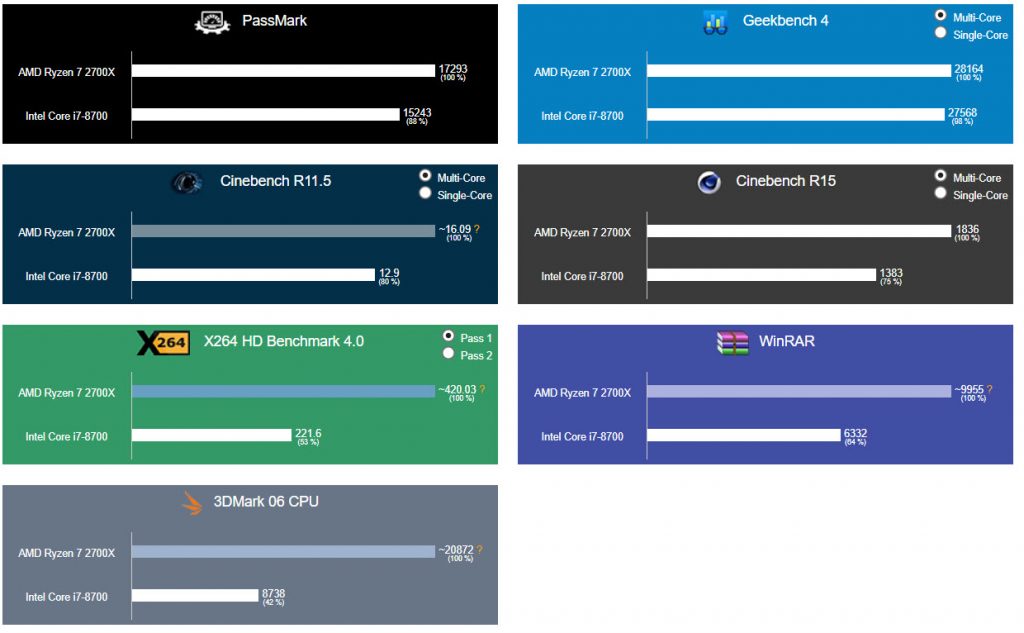The image size is (1024, 633).
Task: Click the i7-8700 bar in 3DMark 06
Action: pyautogui.click(x=194, y=596)
